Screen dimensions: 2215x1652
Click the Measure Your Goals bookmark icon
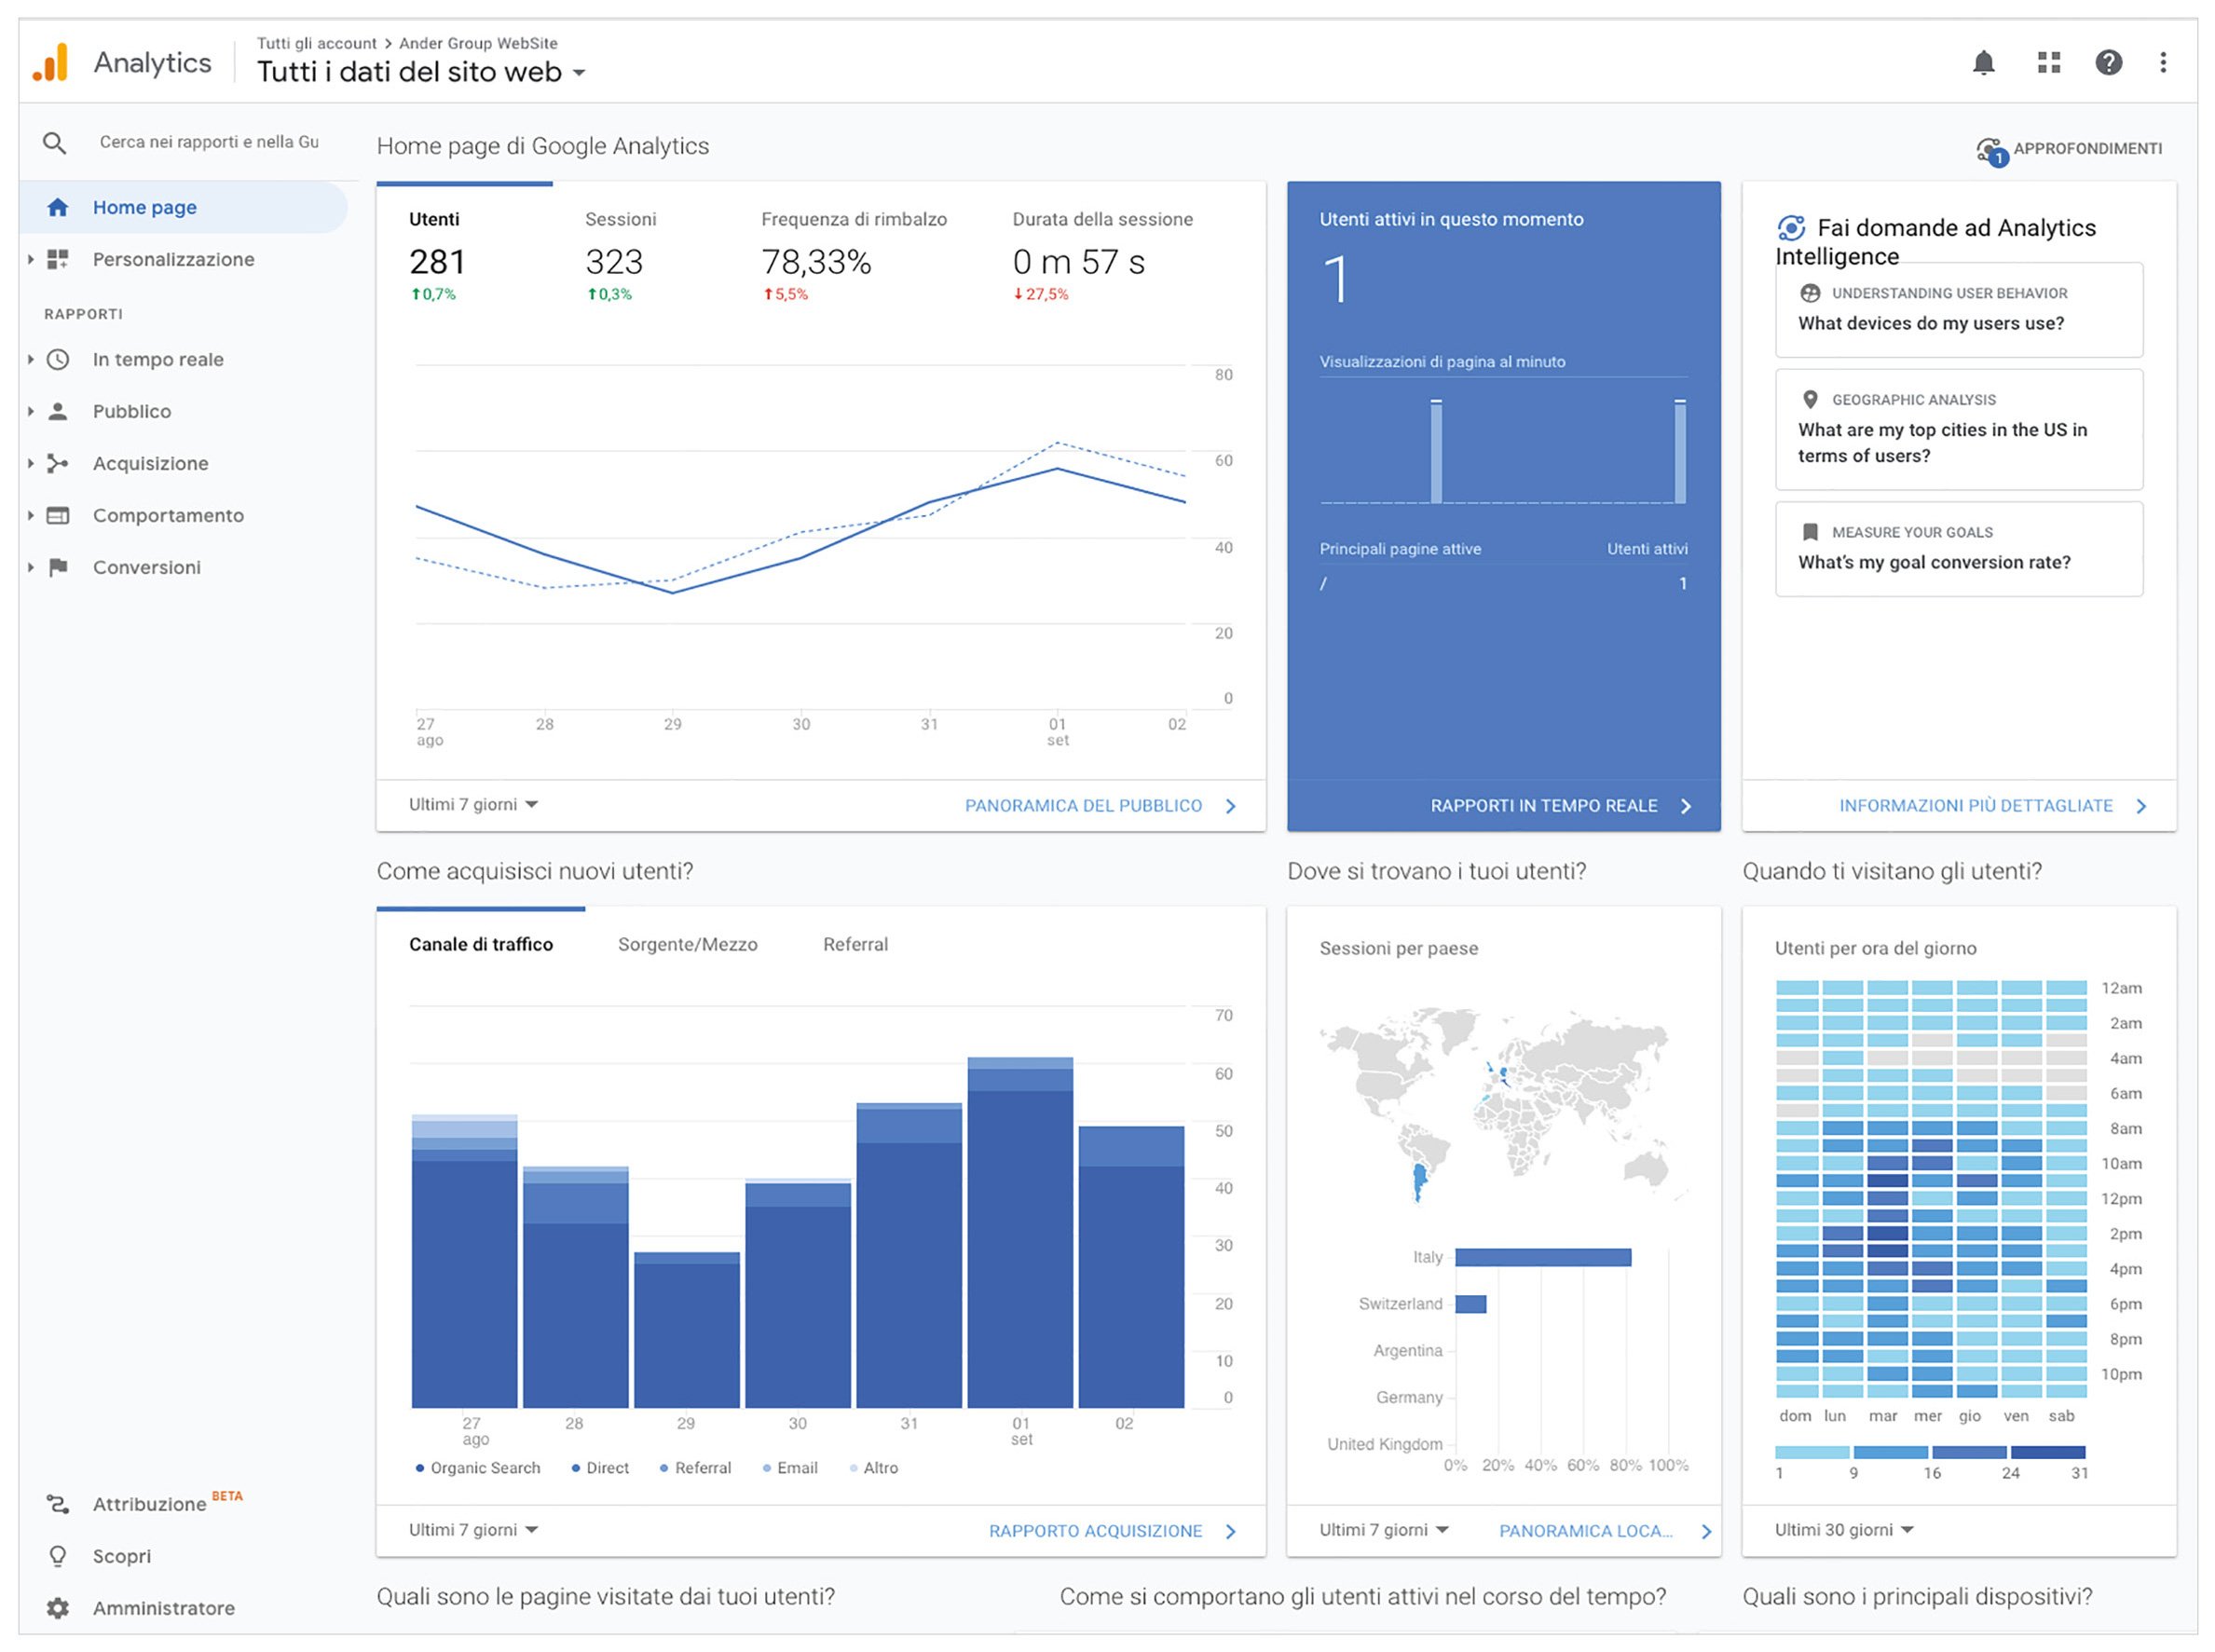click(1810, 532)
